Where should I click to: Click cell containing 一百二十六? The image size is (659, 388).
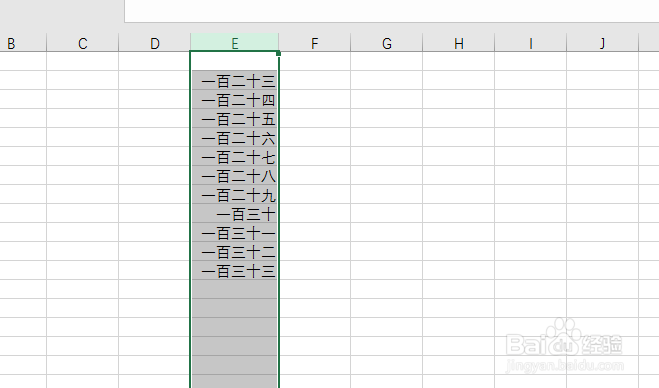click(x=235, y=137)
